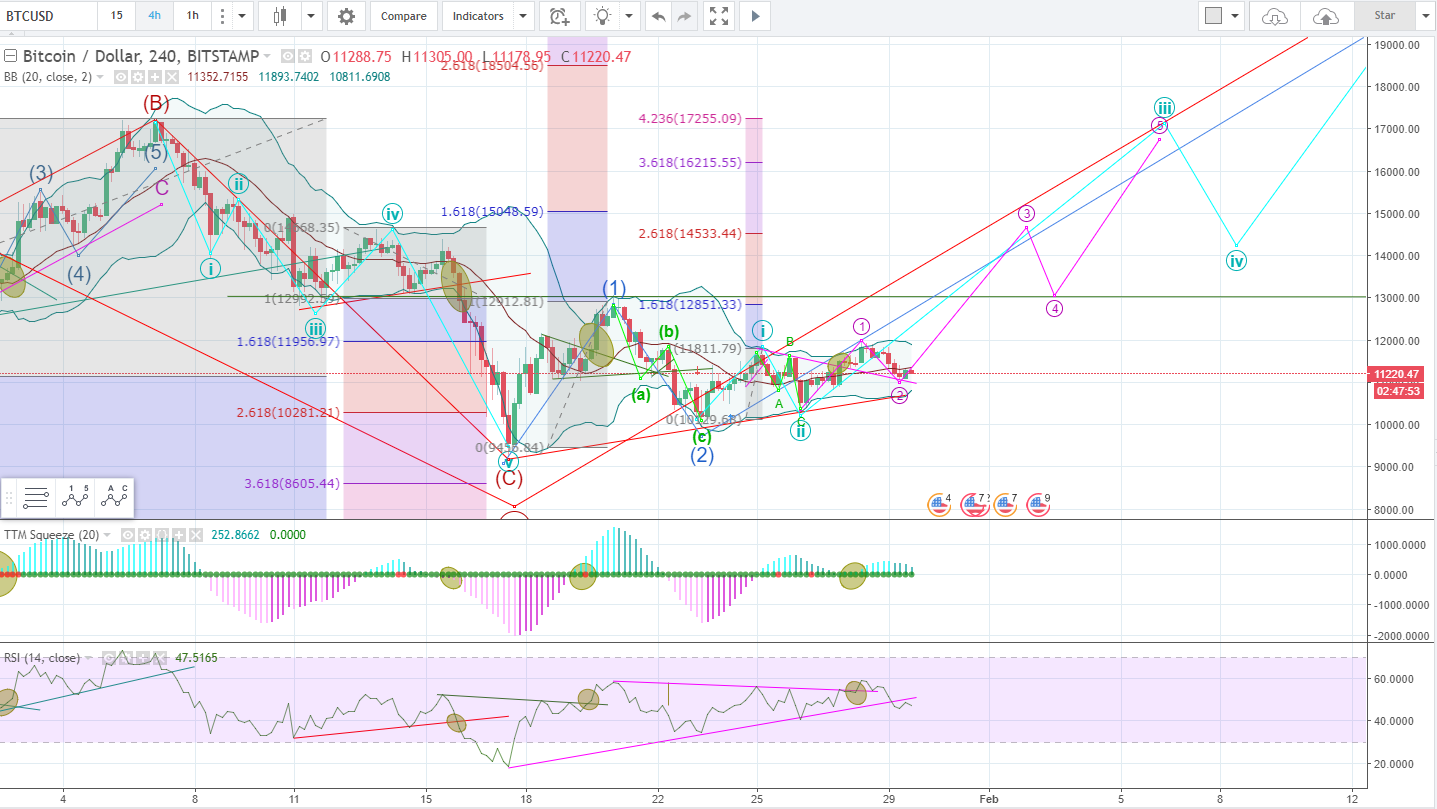This screenshot has height=809, width=1437.
Task: View TTM Squeeze source code braces
Action: pos(162,535)
